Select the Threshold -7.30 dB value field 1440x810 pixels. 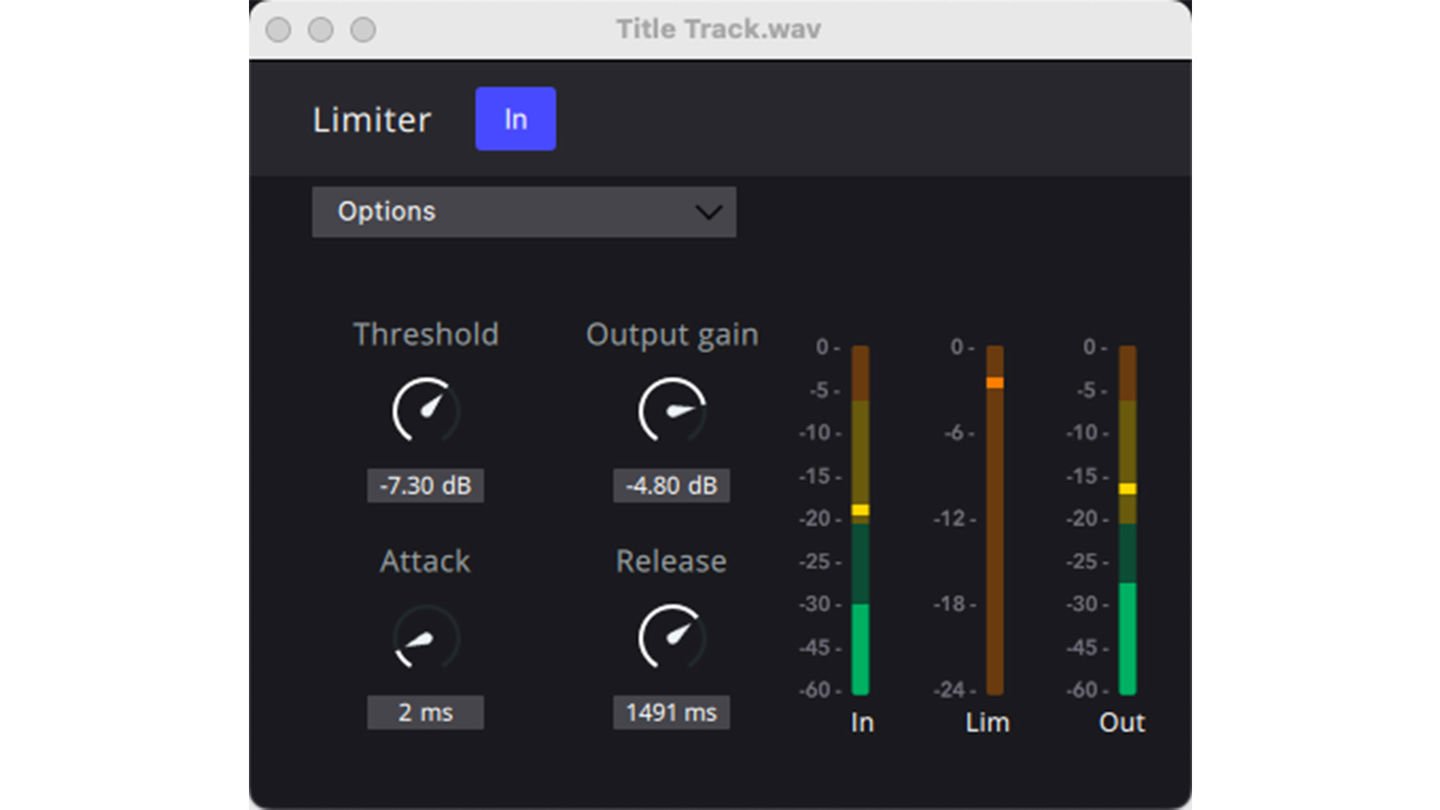[425, 486]
